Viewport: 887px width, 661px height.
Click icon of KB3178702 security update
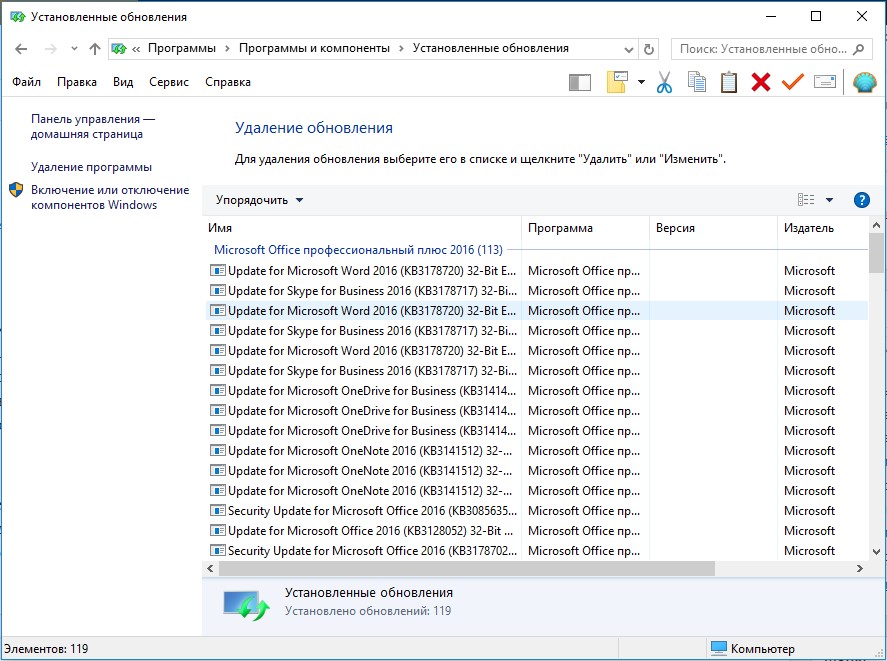[217, 550]
